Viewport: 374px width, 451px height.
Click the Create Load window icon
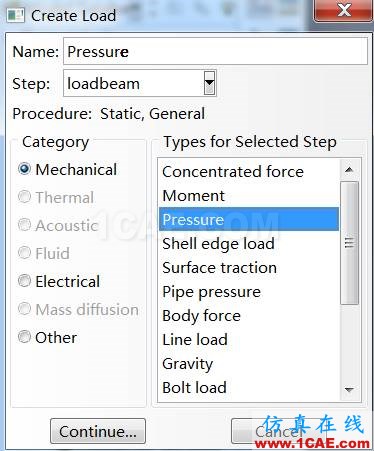coord(16,15)
